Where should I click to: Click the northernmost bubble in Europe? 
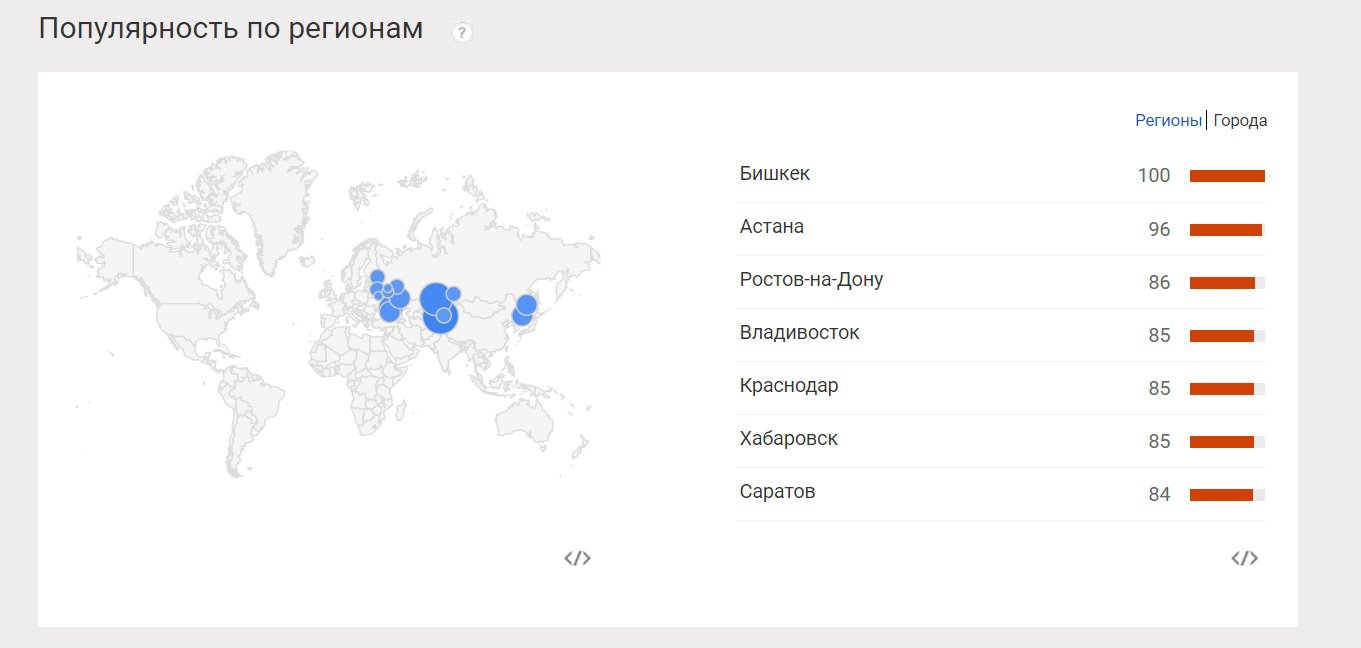[377, 277]
